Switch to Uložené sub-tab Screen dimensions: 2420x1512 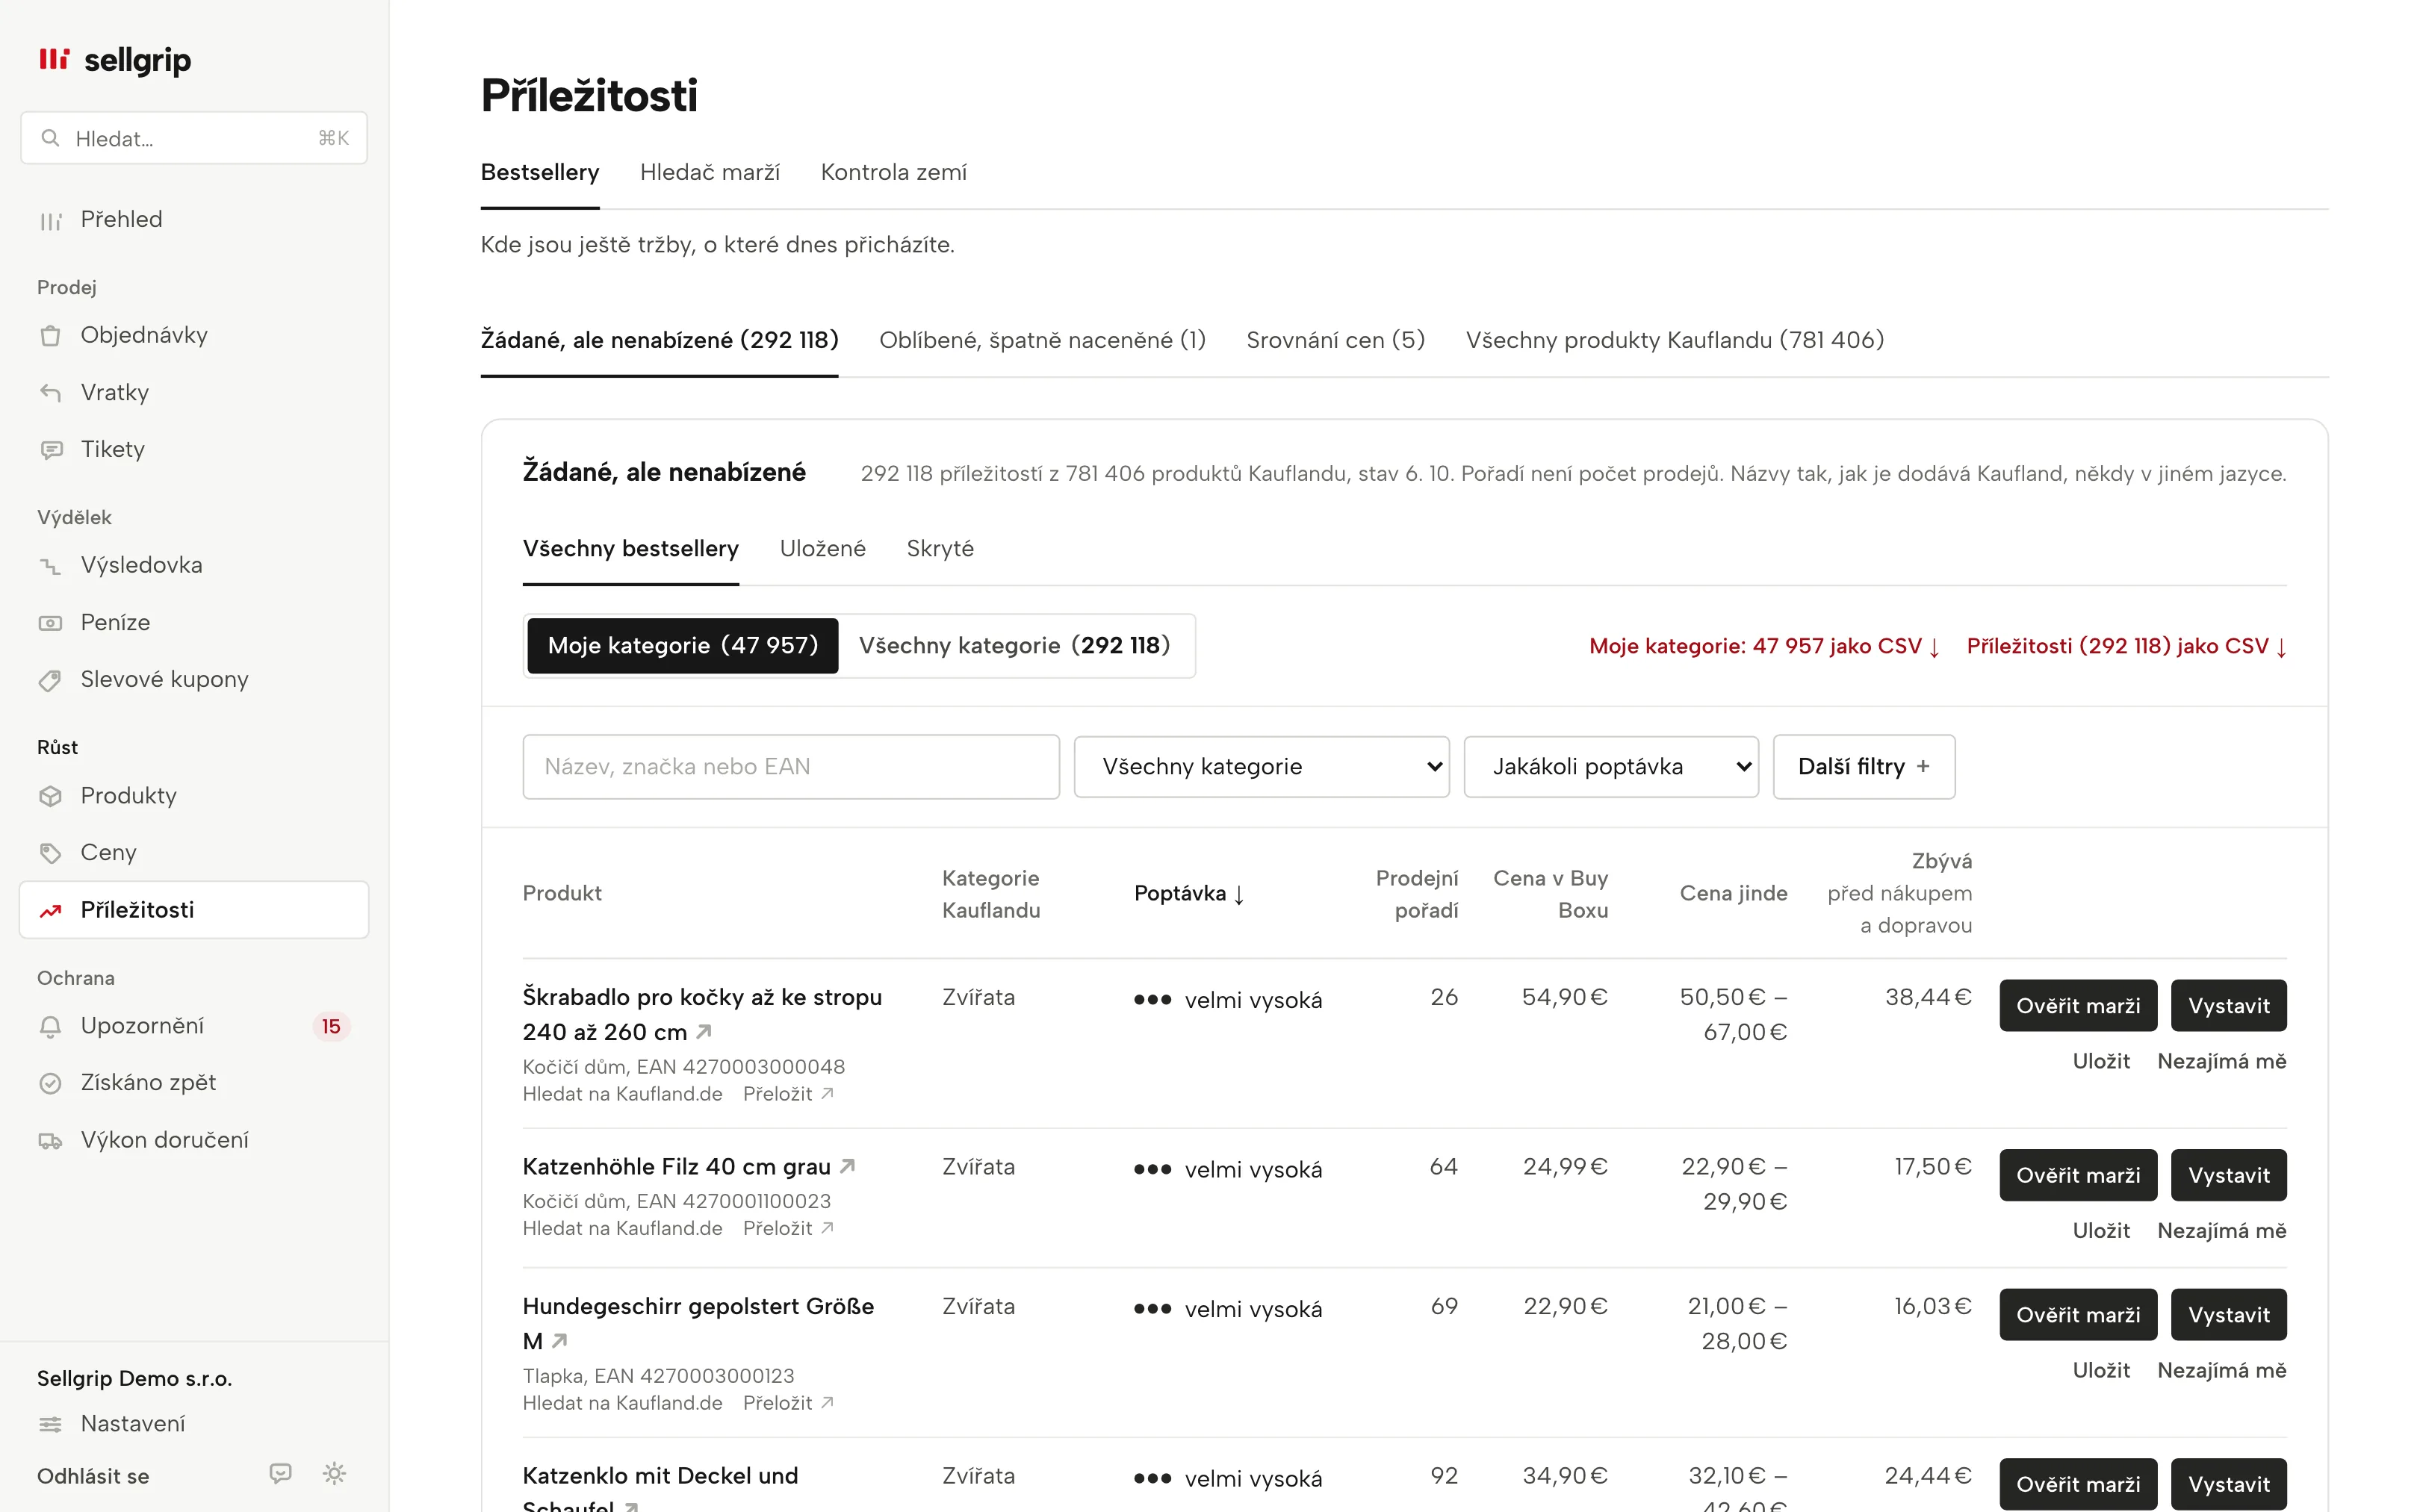click(x=822, y=549)
